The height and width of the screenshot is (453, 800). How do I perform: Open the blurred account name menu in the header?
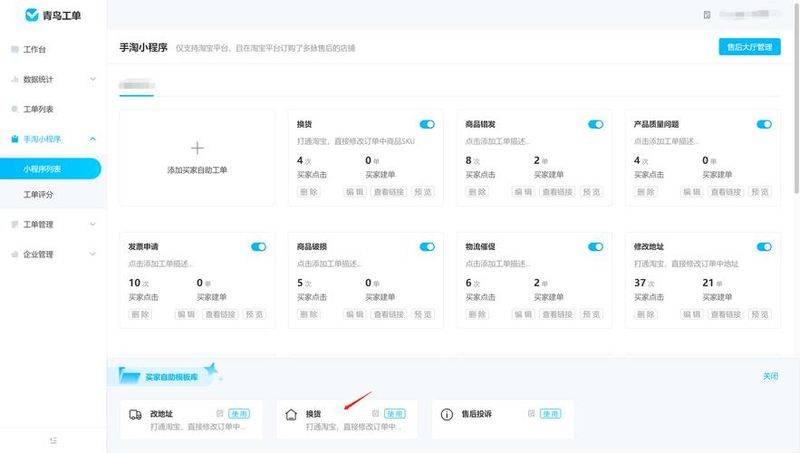749,15
